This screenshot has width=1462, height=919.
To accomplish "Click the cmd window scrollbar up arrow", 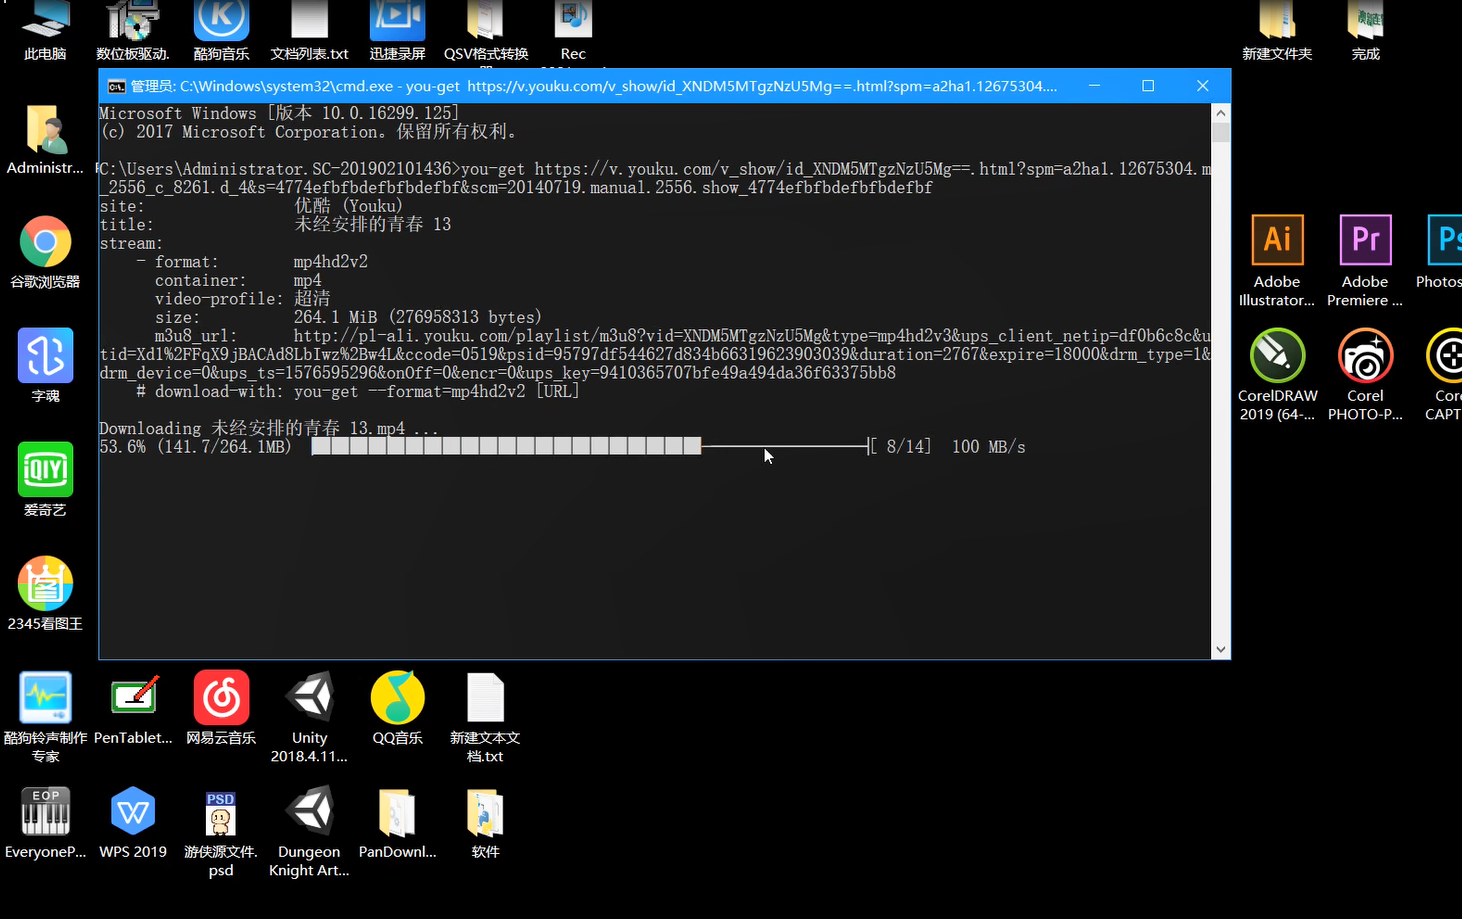I will [x=1220, y=113].
